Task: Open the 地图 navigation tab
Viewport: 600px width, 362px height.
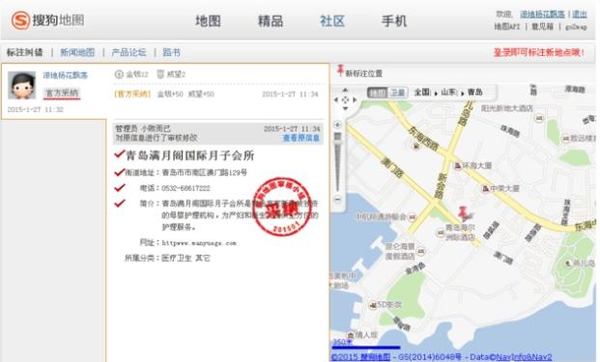Action: click(208, 21)
